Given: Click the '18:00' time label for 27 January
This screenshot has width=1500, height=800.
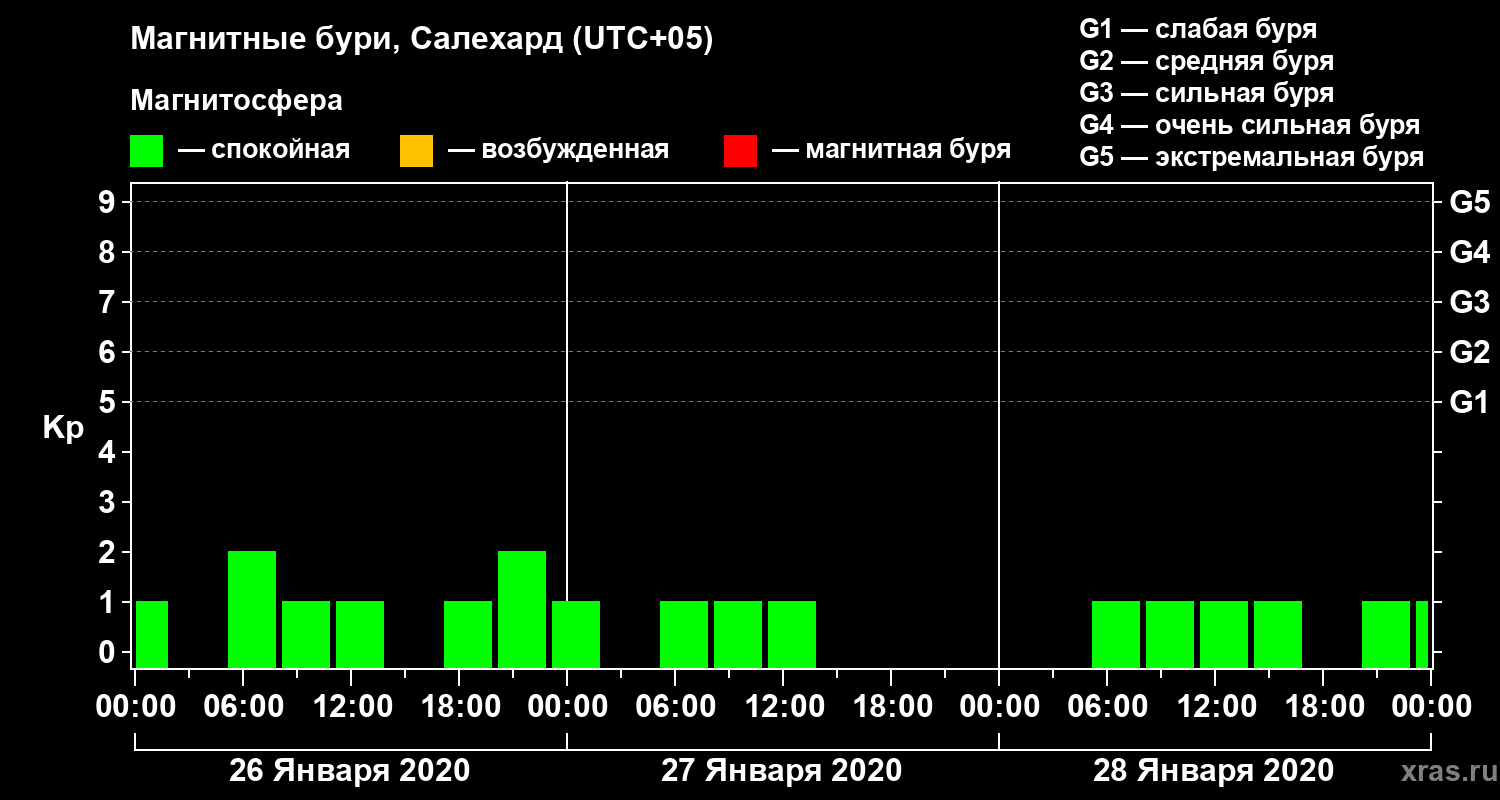Looking at the screenshot, I should point(891,706).
